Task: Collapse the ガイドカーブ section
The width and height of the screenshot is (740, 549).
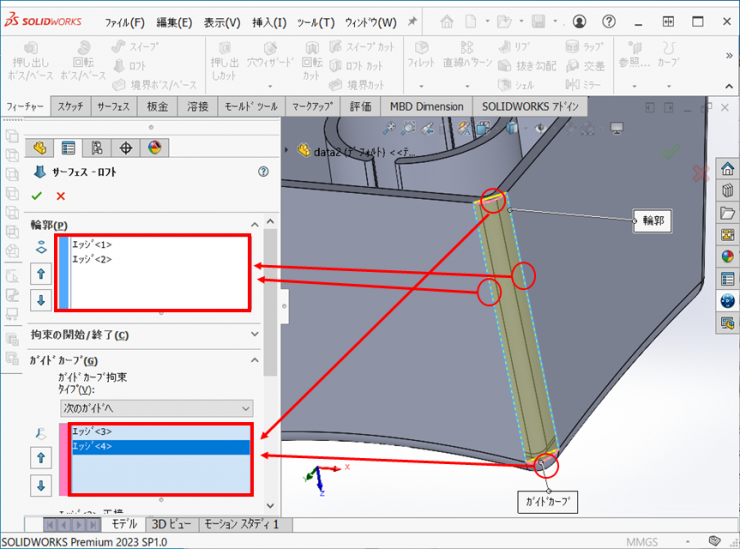Action: tap(254, 360)
